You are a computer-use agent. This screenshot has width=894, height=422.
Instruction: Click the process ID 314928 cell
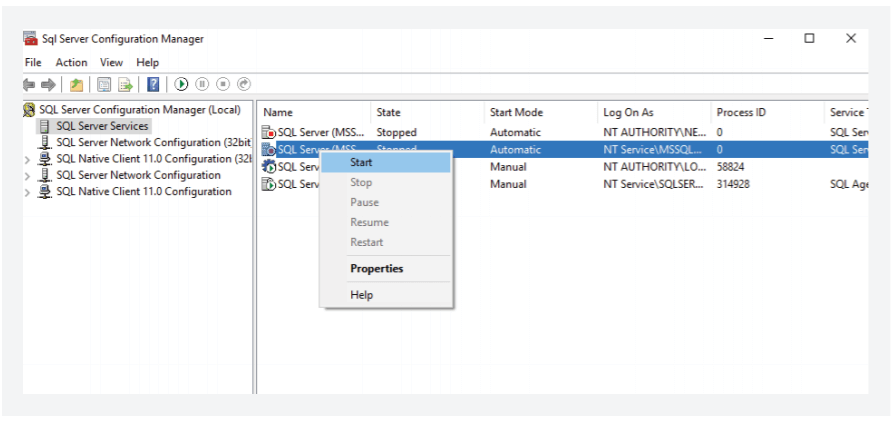[x=735, y=184]
